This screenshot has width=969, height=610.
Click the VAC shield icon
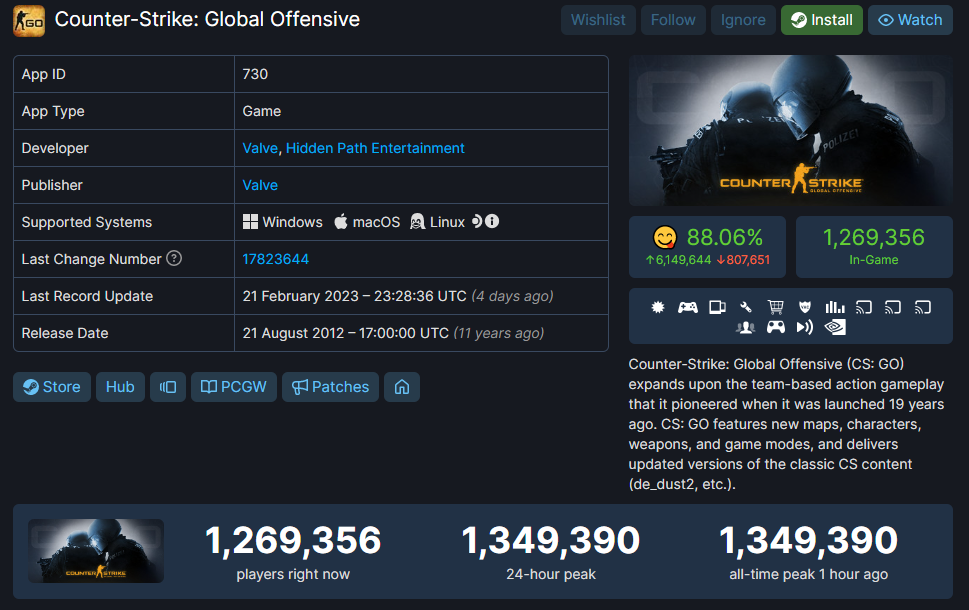click(x=805, y=307)
